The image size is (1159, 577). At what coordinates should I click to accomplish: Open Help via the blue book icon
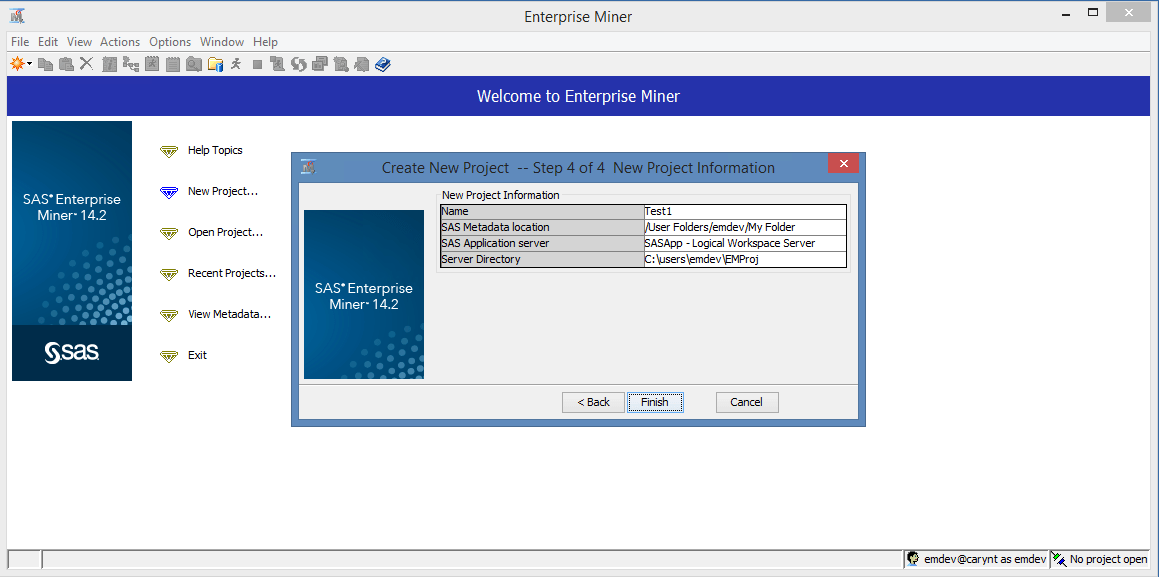(x=383, y=63)
